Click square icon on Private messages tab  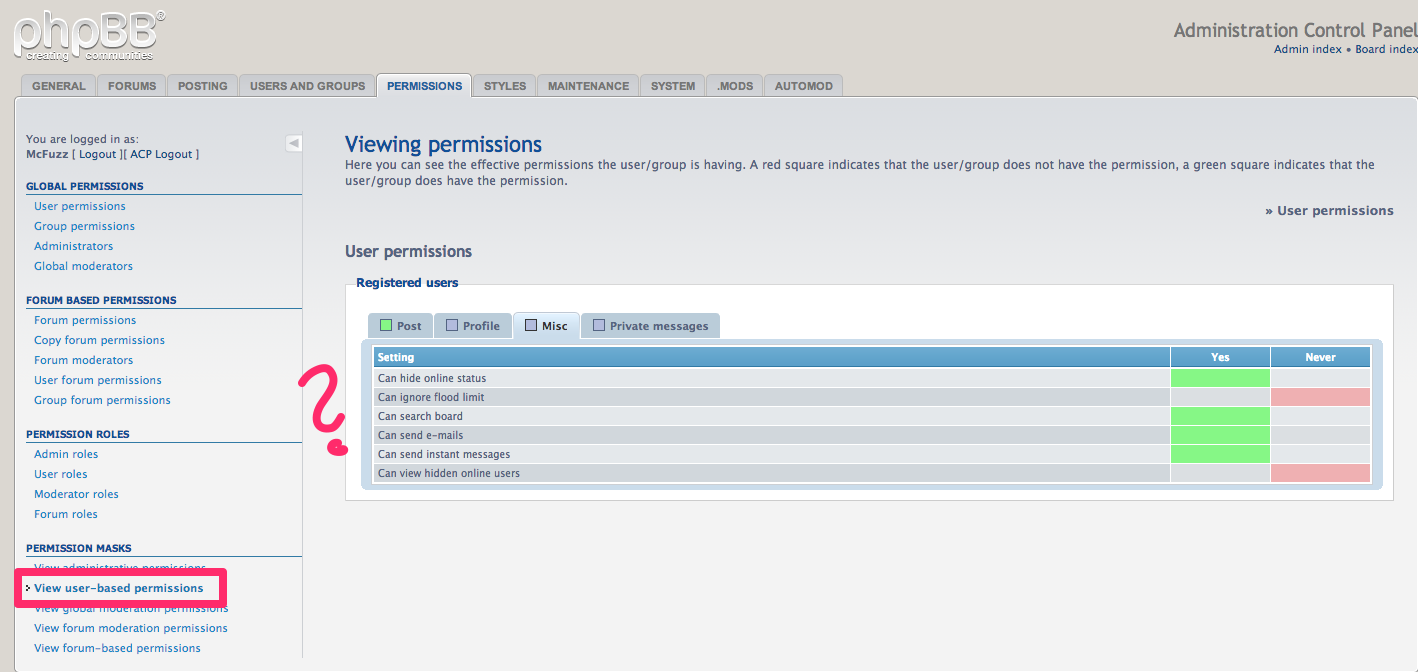[599, 325]
